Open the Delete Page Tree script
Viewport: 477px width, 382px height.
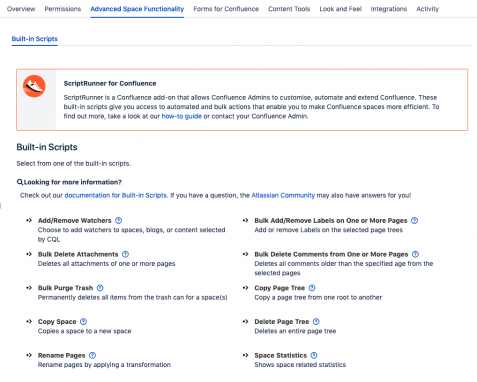[x=282, y=322]
